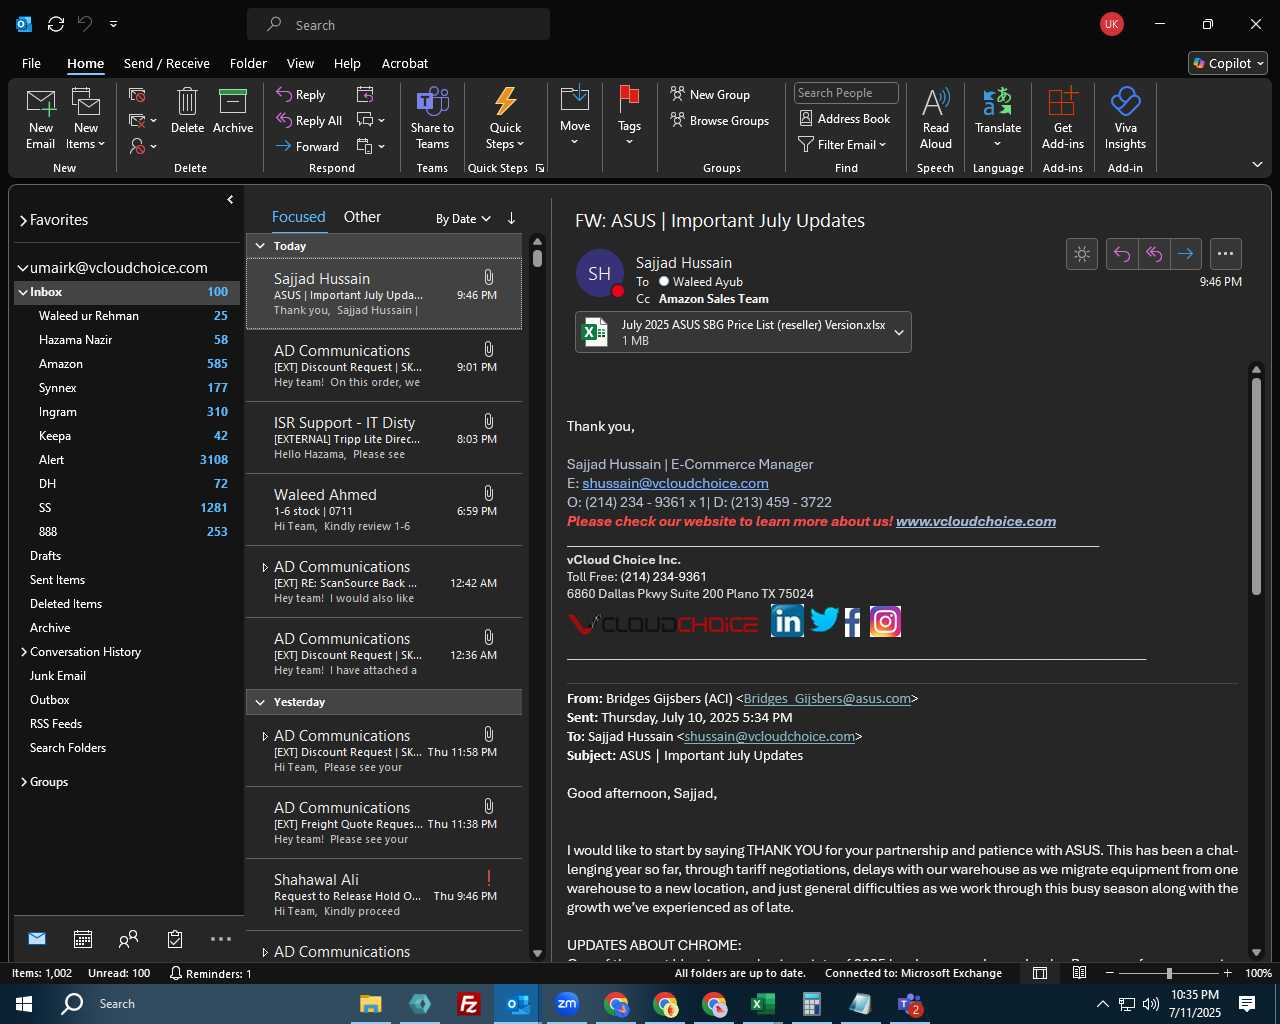Viewport: 1280px width, 1024px height.
Task: Open shussain@vcloudchoice.com signature link
Action: click(675, 483)
